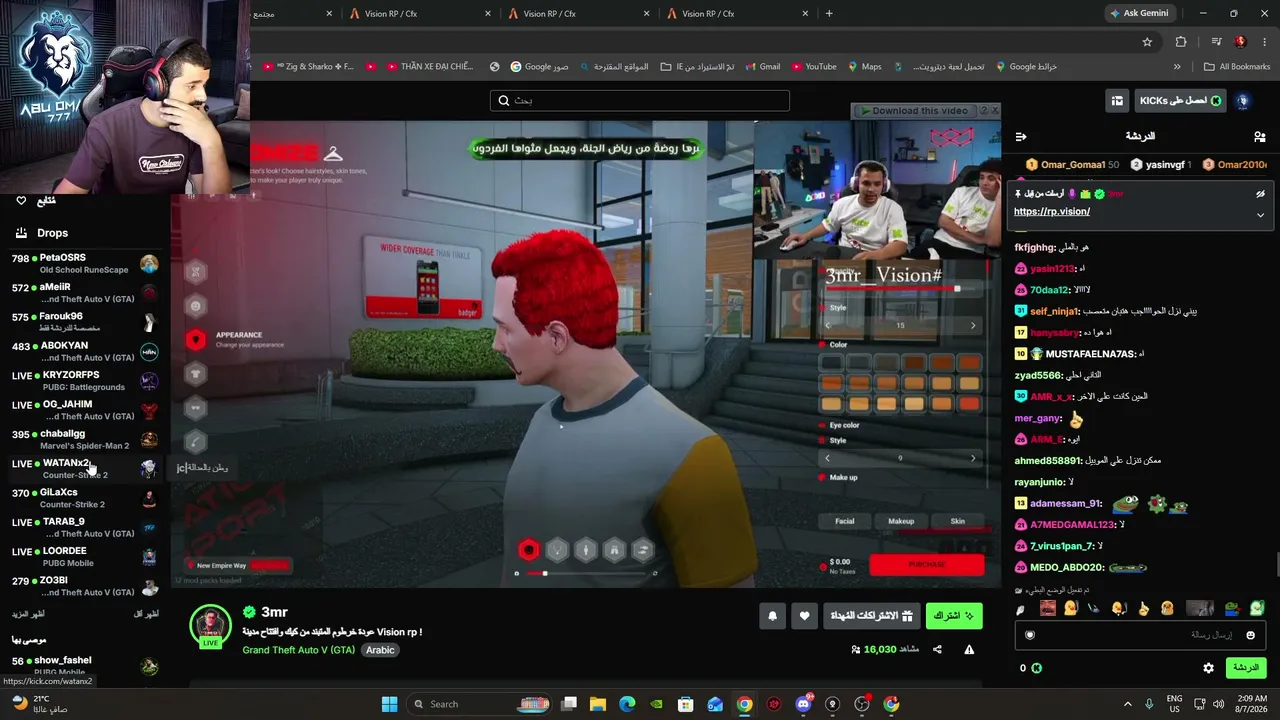Image resolution: width=1280 pixels, height=720 pixels.
Task: Click أظهر المزيد in the sidebar
Action: click(x=28, y=614)
